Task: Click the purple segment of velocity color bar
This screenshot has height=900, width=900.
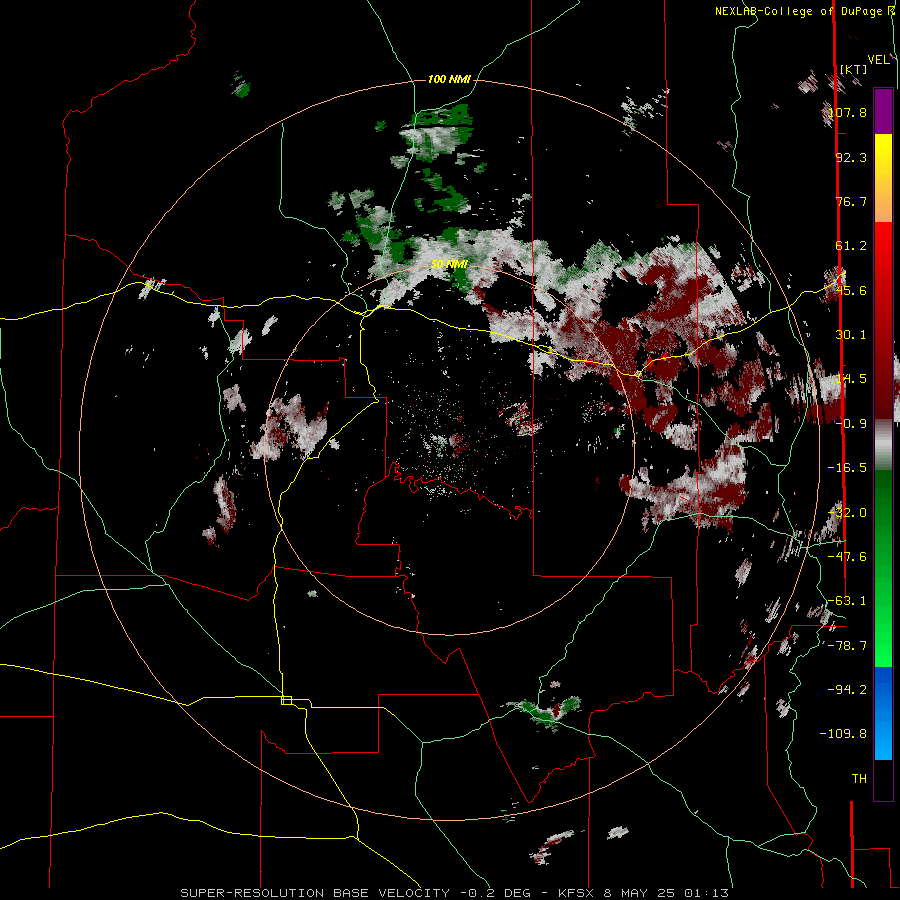Action: [883, 111]
